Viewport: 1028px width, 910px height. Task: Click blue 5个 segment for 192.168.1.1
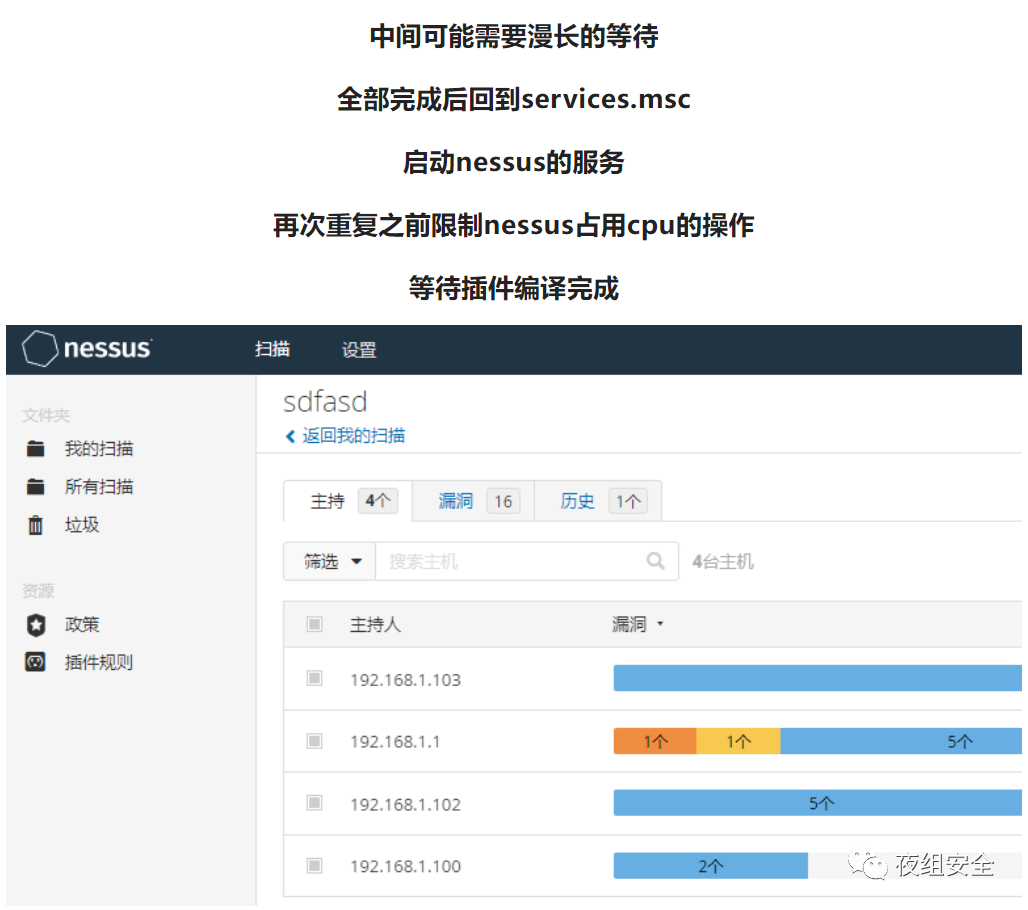[x=901, y=741]
